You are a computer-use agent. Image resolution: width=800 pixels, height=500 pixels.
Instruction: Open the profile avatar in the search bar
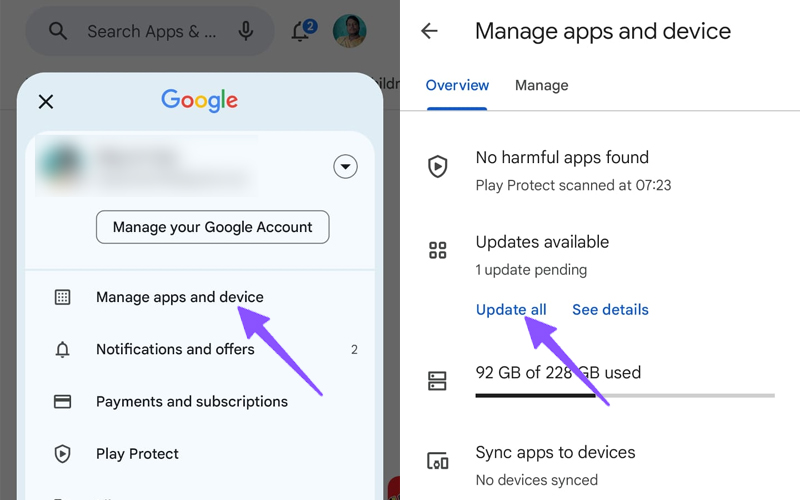[349, 31]
